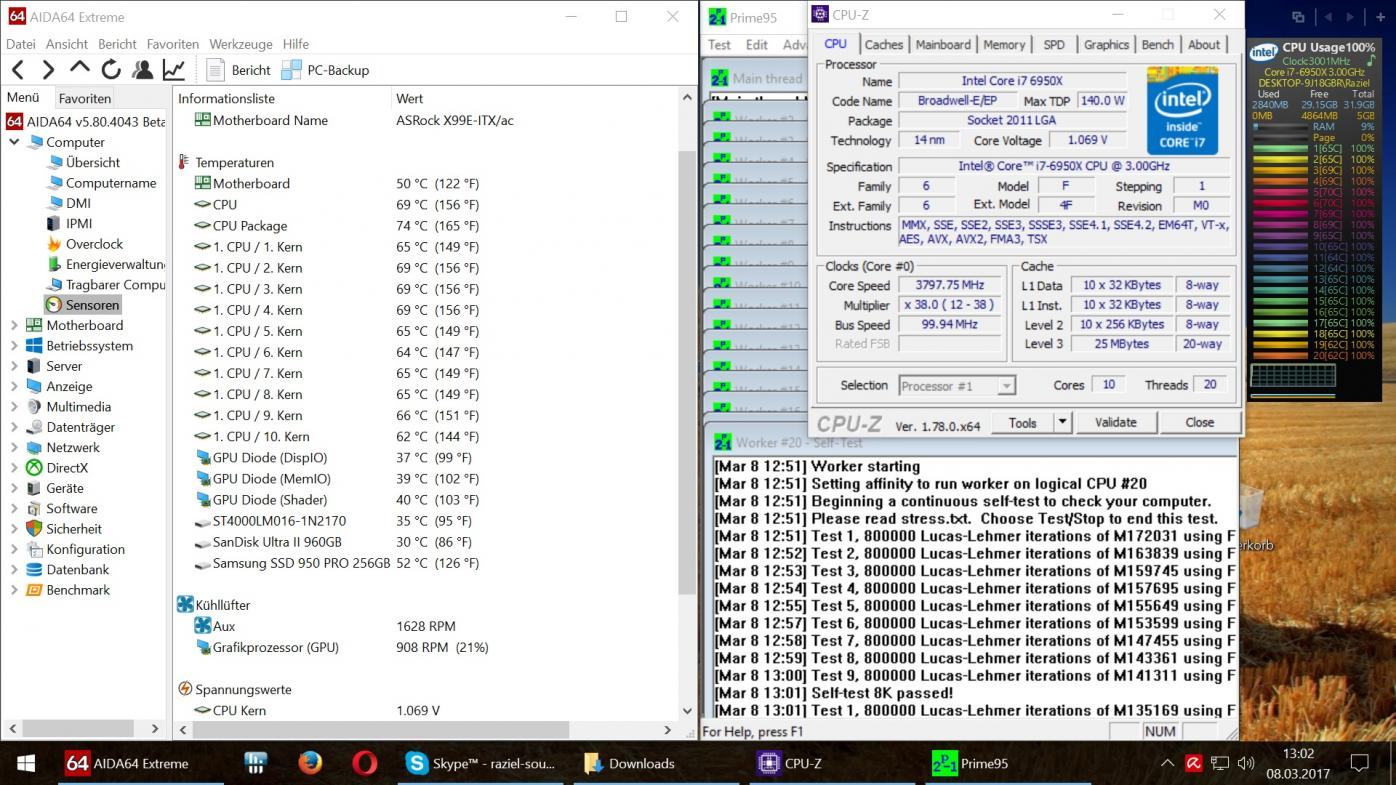1396x785 pixels.
Task: Open Tools dropdown arrow in CPU-Z
Action: coord(1063,423)
